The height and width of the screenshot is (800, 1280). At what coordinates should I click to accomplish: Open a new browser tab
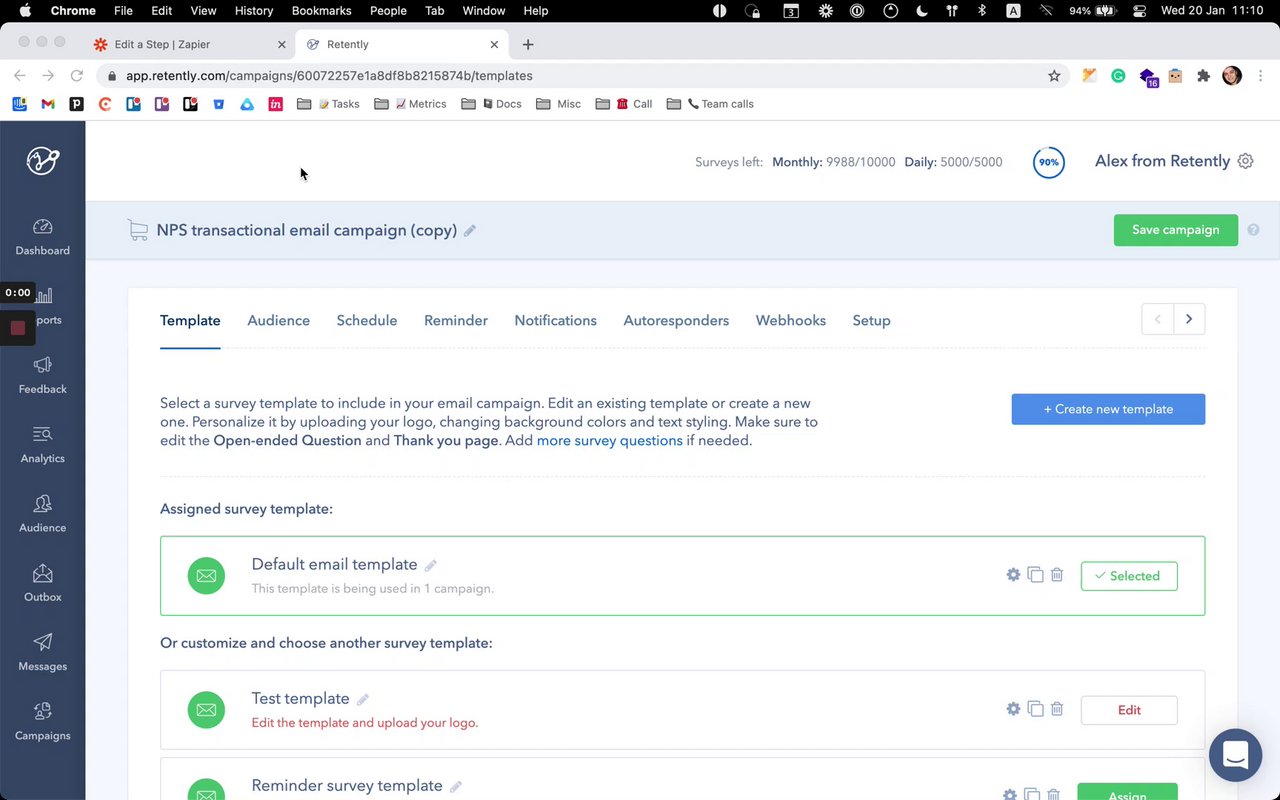528,44
